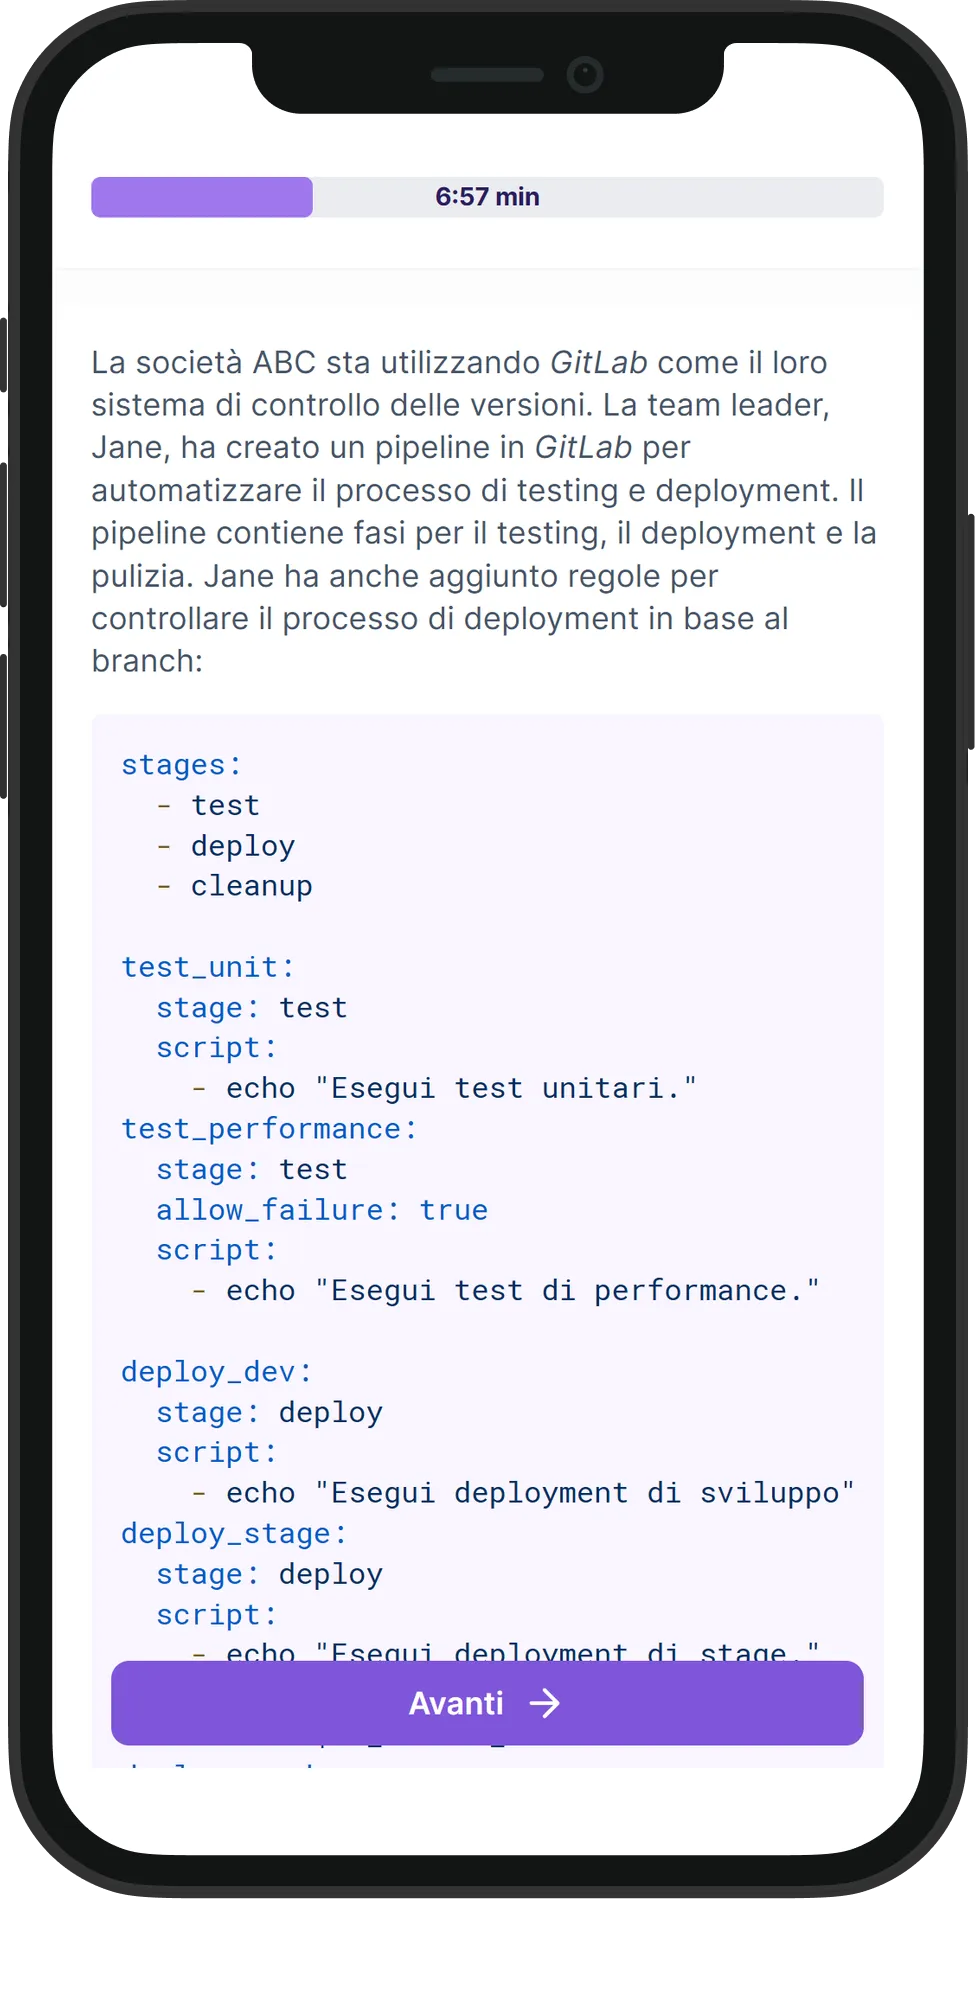The image size is (976, 2004).
Task: Click the 'stages:' key in the code
Action: tap(181, 765)
